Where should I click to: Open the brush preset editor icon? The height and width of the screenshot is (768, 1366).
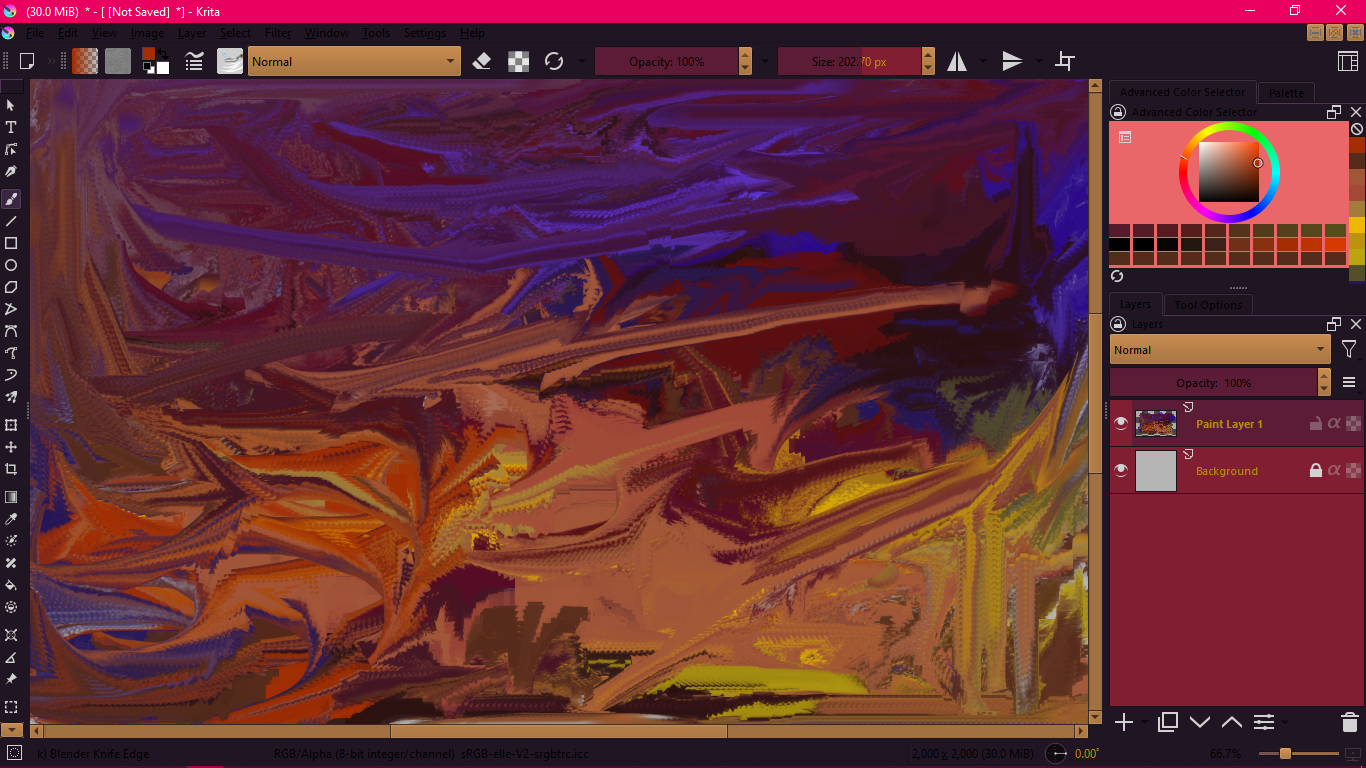click(x=230, y=61)
